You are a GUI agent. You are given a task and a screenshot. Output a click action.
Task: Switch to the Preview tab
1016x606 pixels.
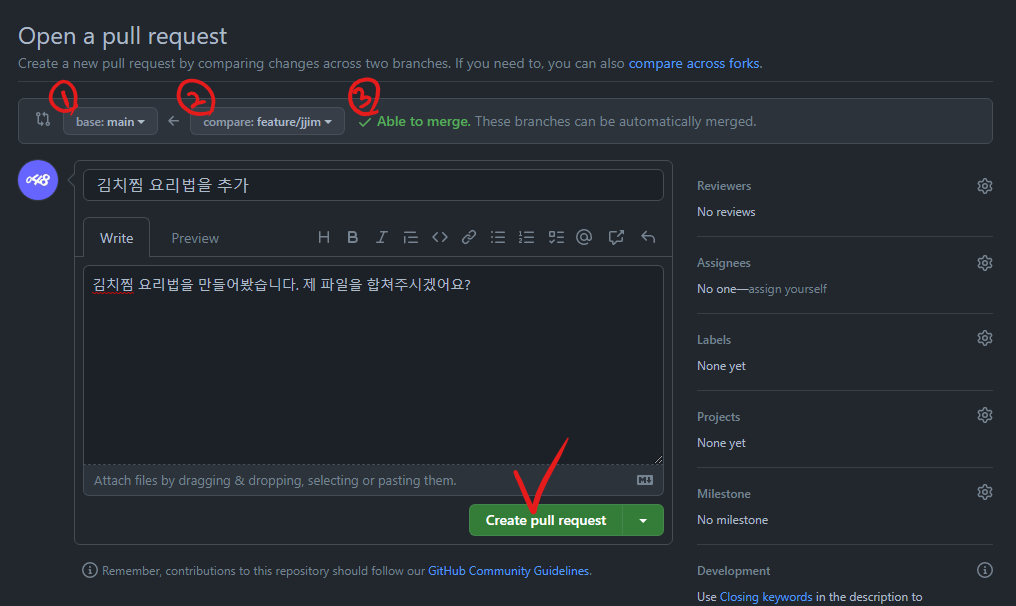pyautogui.click(x=195, y=238)
